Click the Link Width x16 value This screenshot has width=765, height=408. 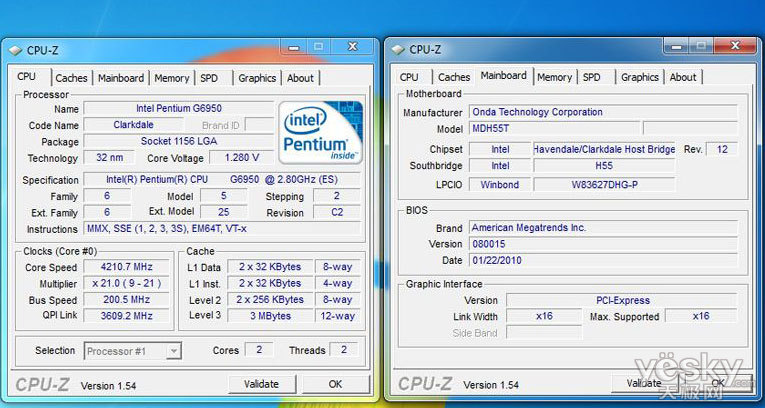tap(544, 316)
